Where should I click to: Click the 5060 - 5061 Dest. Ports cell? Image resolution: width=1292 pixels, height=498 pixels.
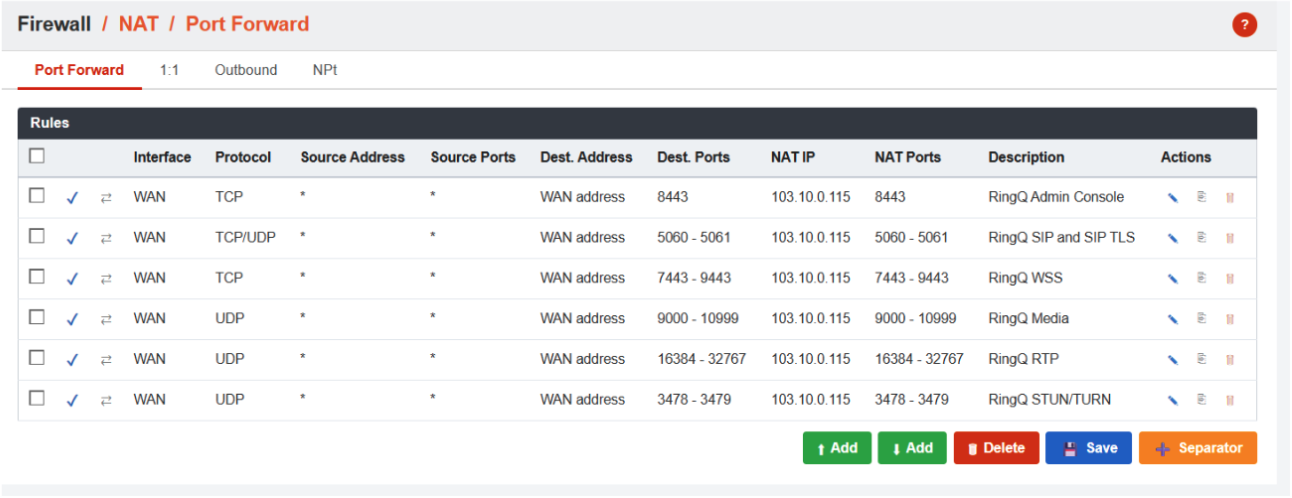point(694,238)
